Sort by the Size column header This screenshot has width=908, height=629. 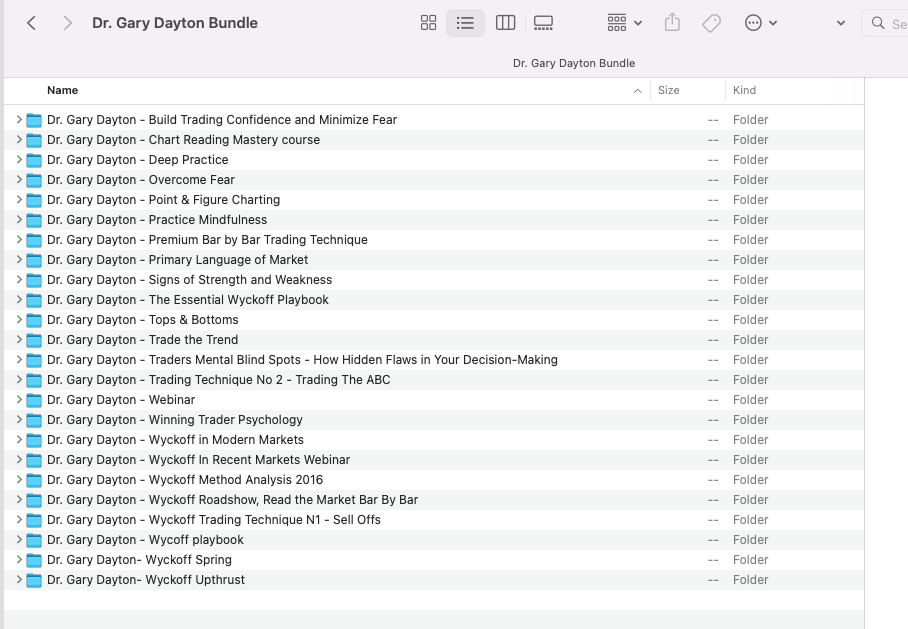[x=669, y=90]
